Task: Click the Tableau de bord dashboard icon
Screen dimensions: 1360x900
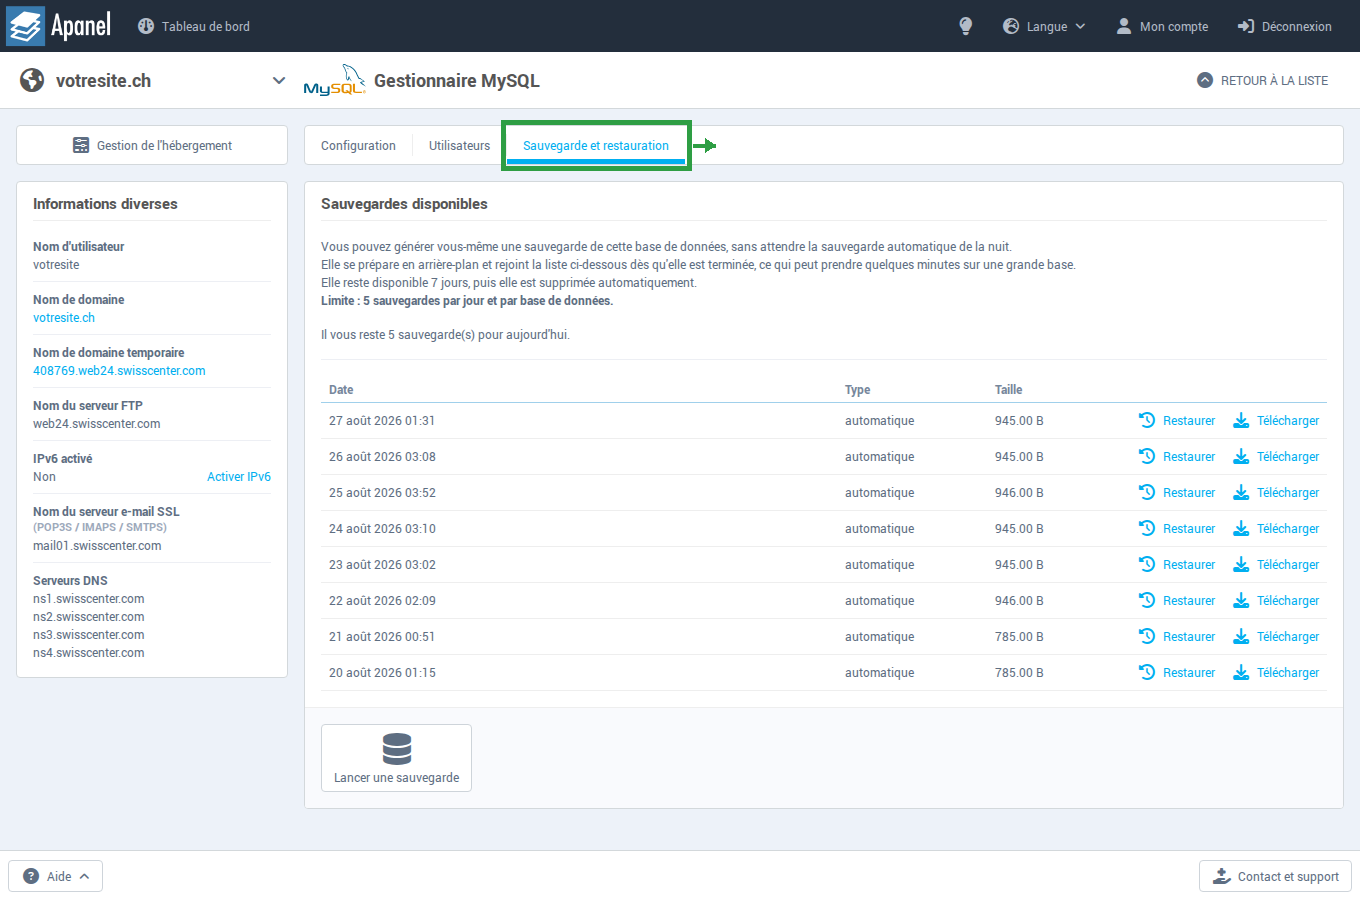Action: coord(146,26)
